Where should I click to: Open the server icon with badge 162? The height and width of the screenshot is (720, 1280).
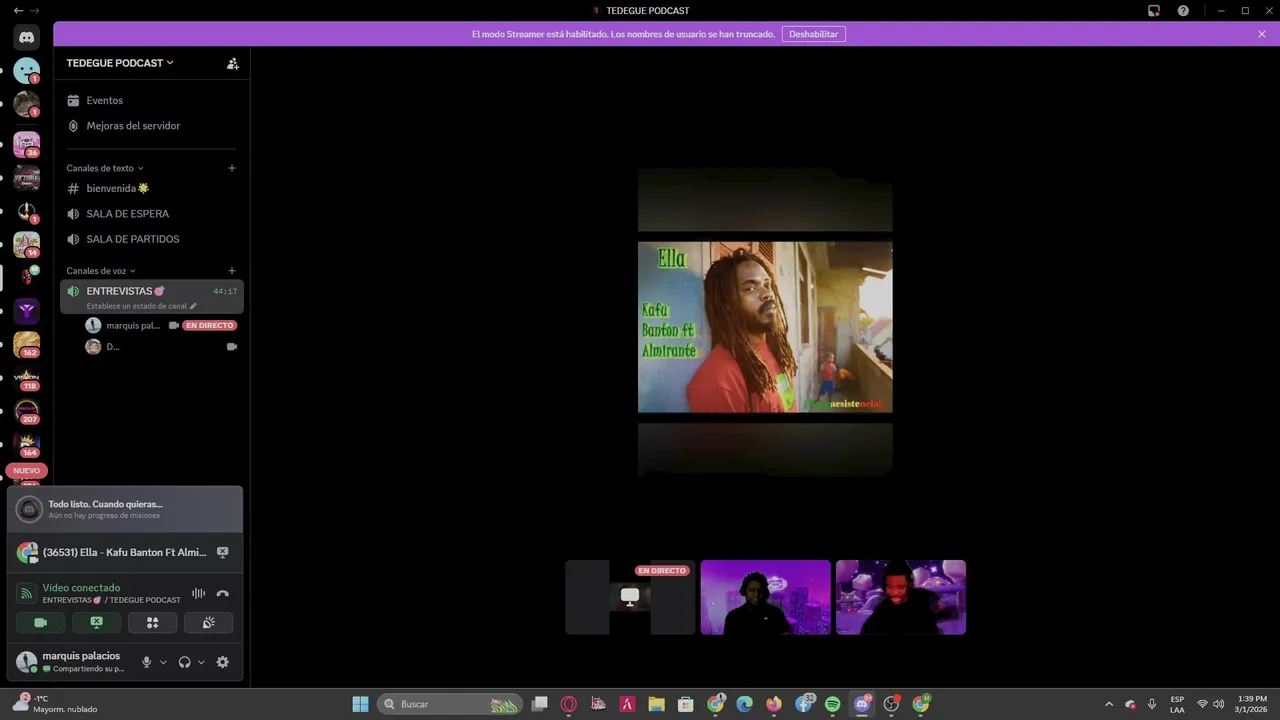pos(27,345)
